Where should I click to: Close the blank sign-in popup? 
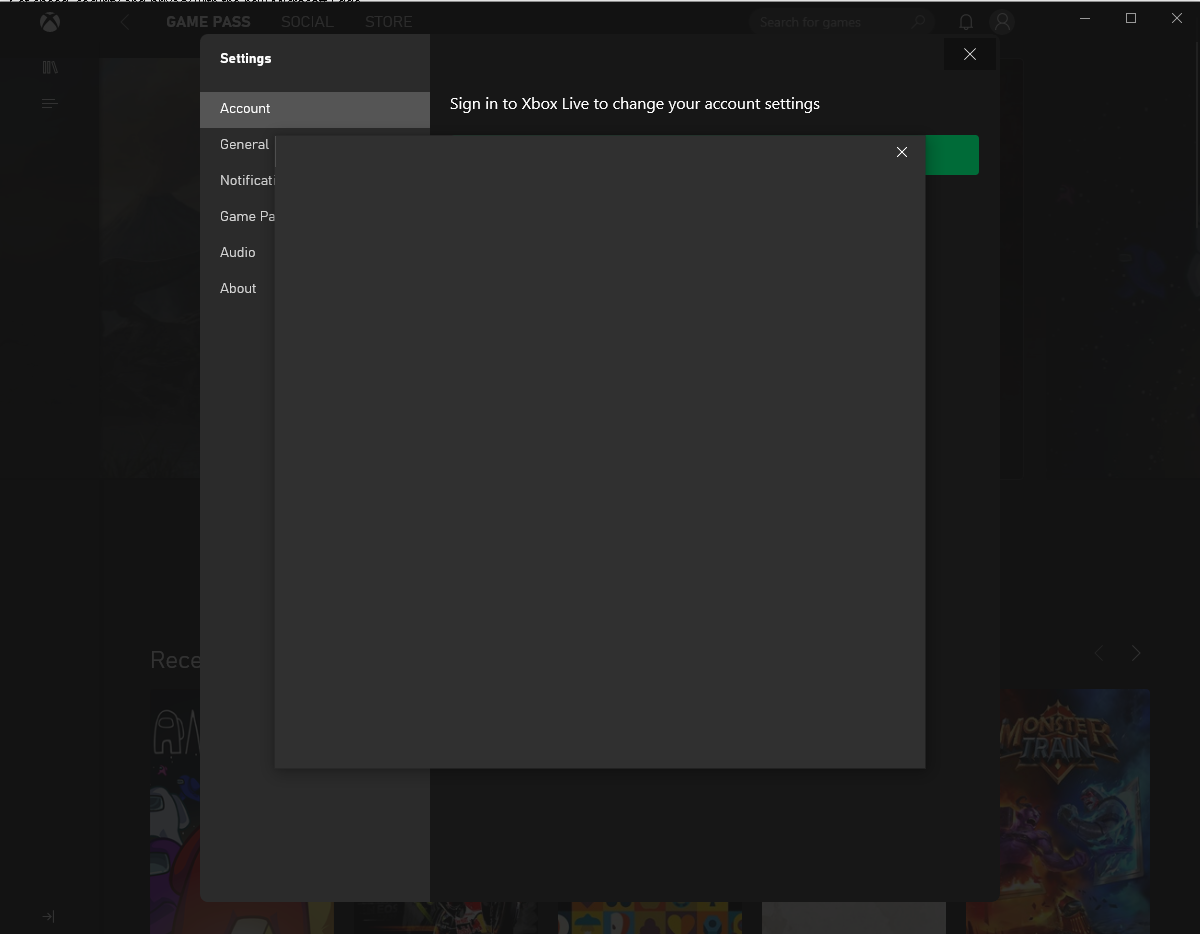[x=902, y=152]
